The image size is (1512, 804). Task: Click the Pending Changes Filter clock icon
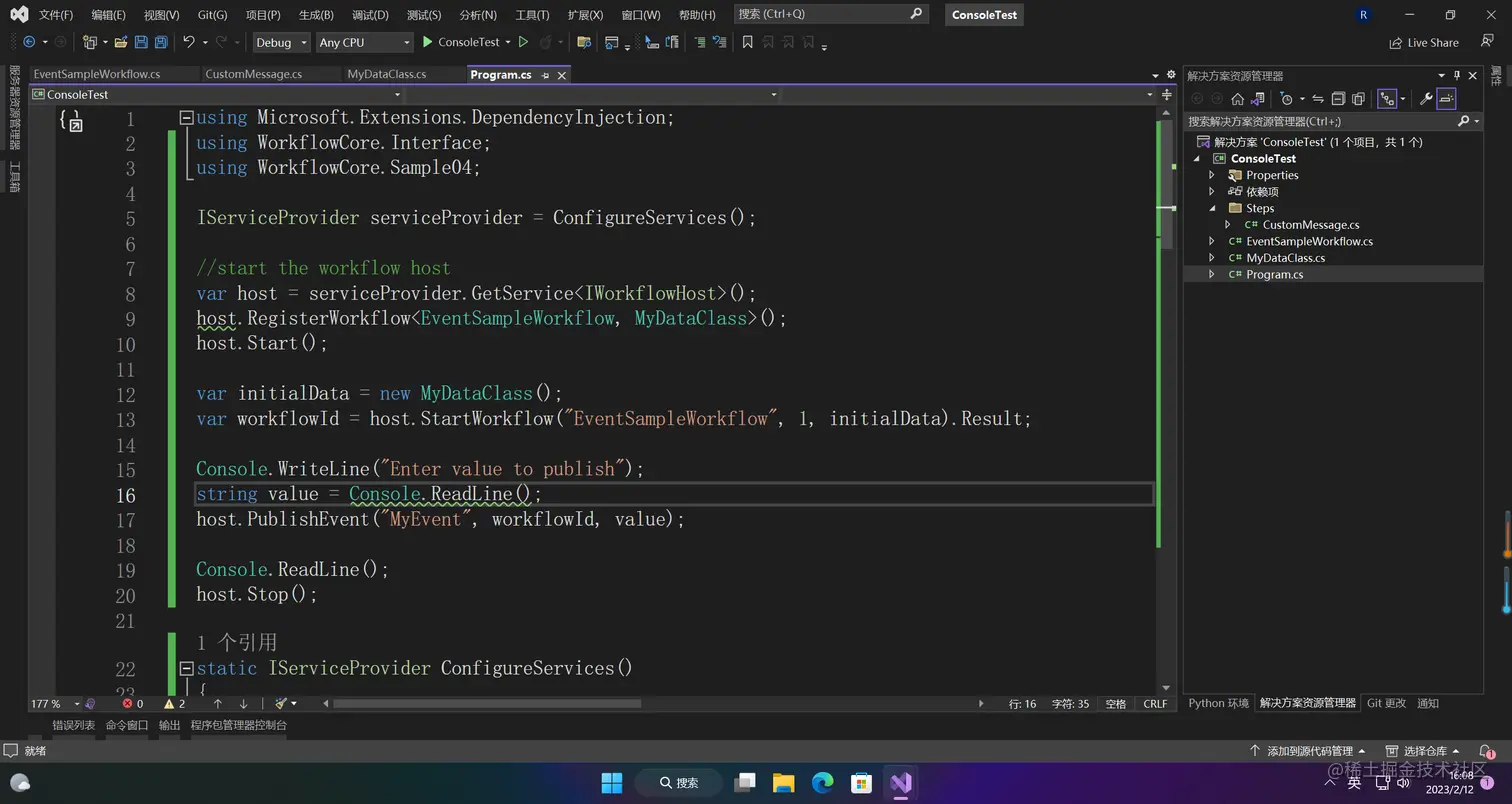pyautogui.click(x=1287, y=98)
